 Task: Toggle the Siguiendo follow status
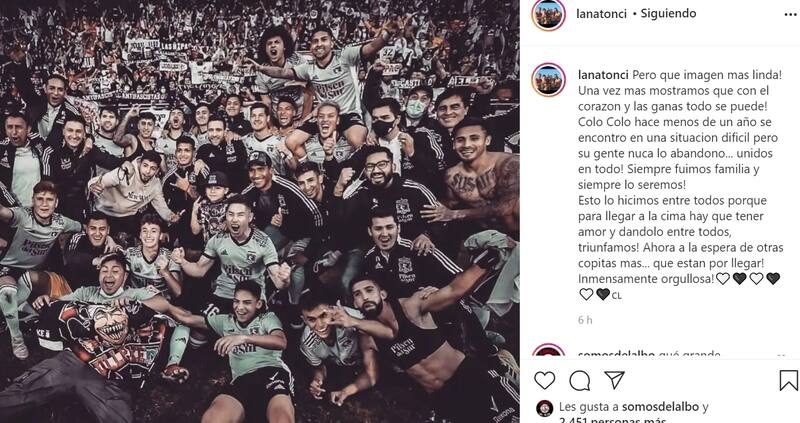pos(668,14)
